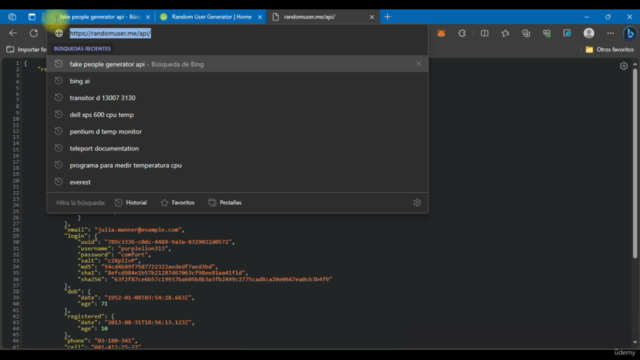640x360 pixels.
Task: Filter search by Favoritos
Action: 178,202
